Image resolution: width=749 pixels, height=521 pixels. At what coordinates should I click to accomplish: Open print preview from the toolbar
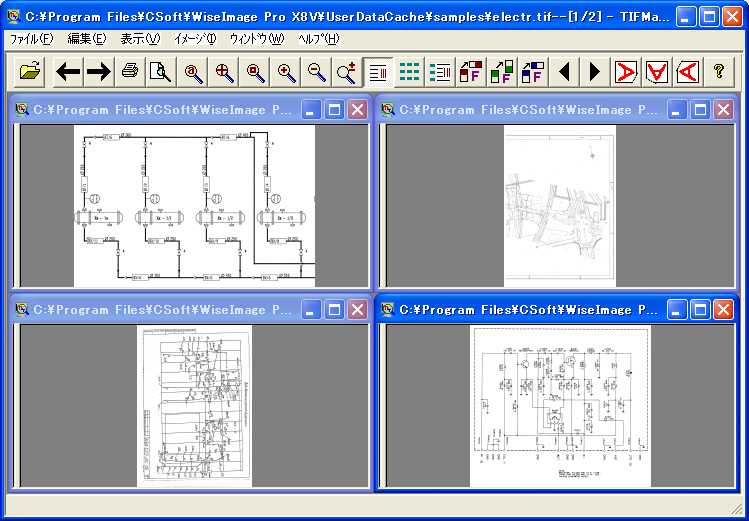click(160, 71)
